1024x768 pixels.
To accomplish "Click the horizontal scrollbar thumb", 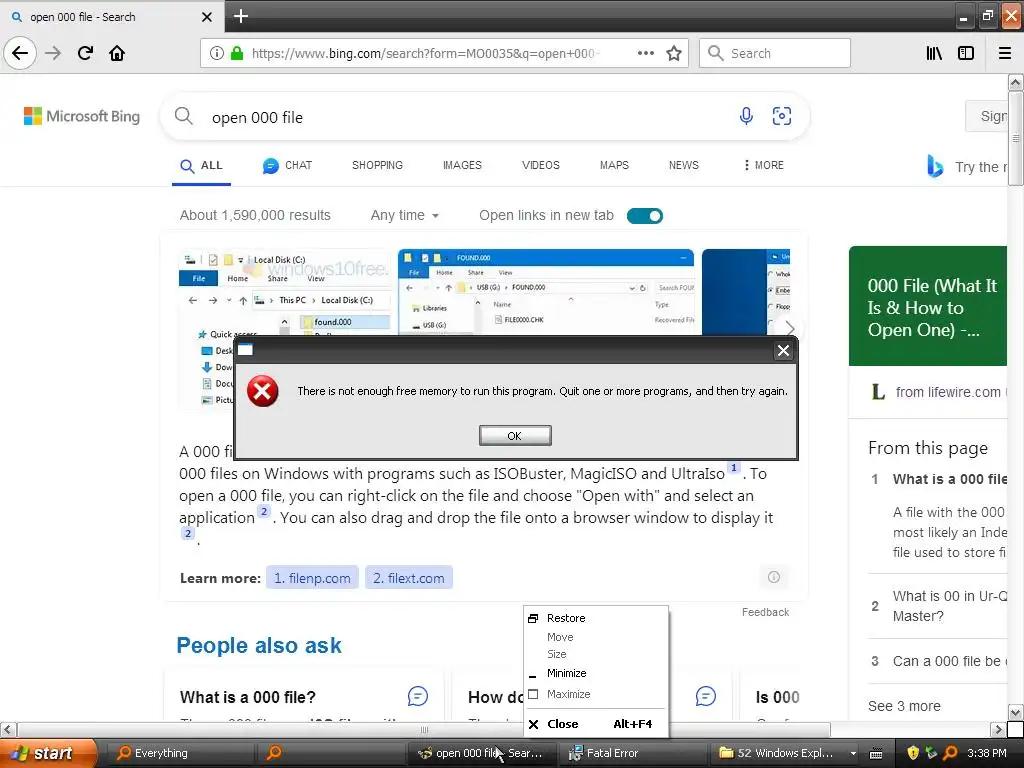I will [x=424, y=729].
